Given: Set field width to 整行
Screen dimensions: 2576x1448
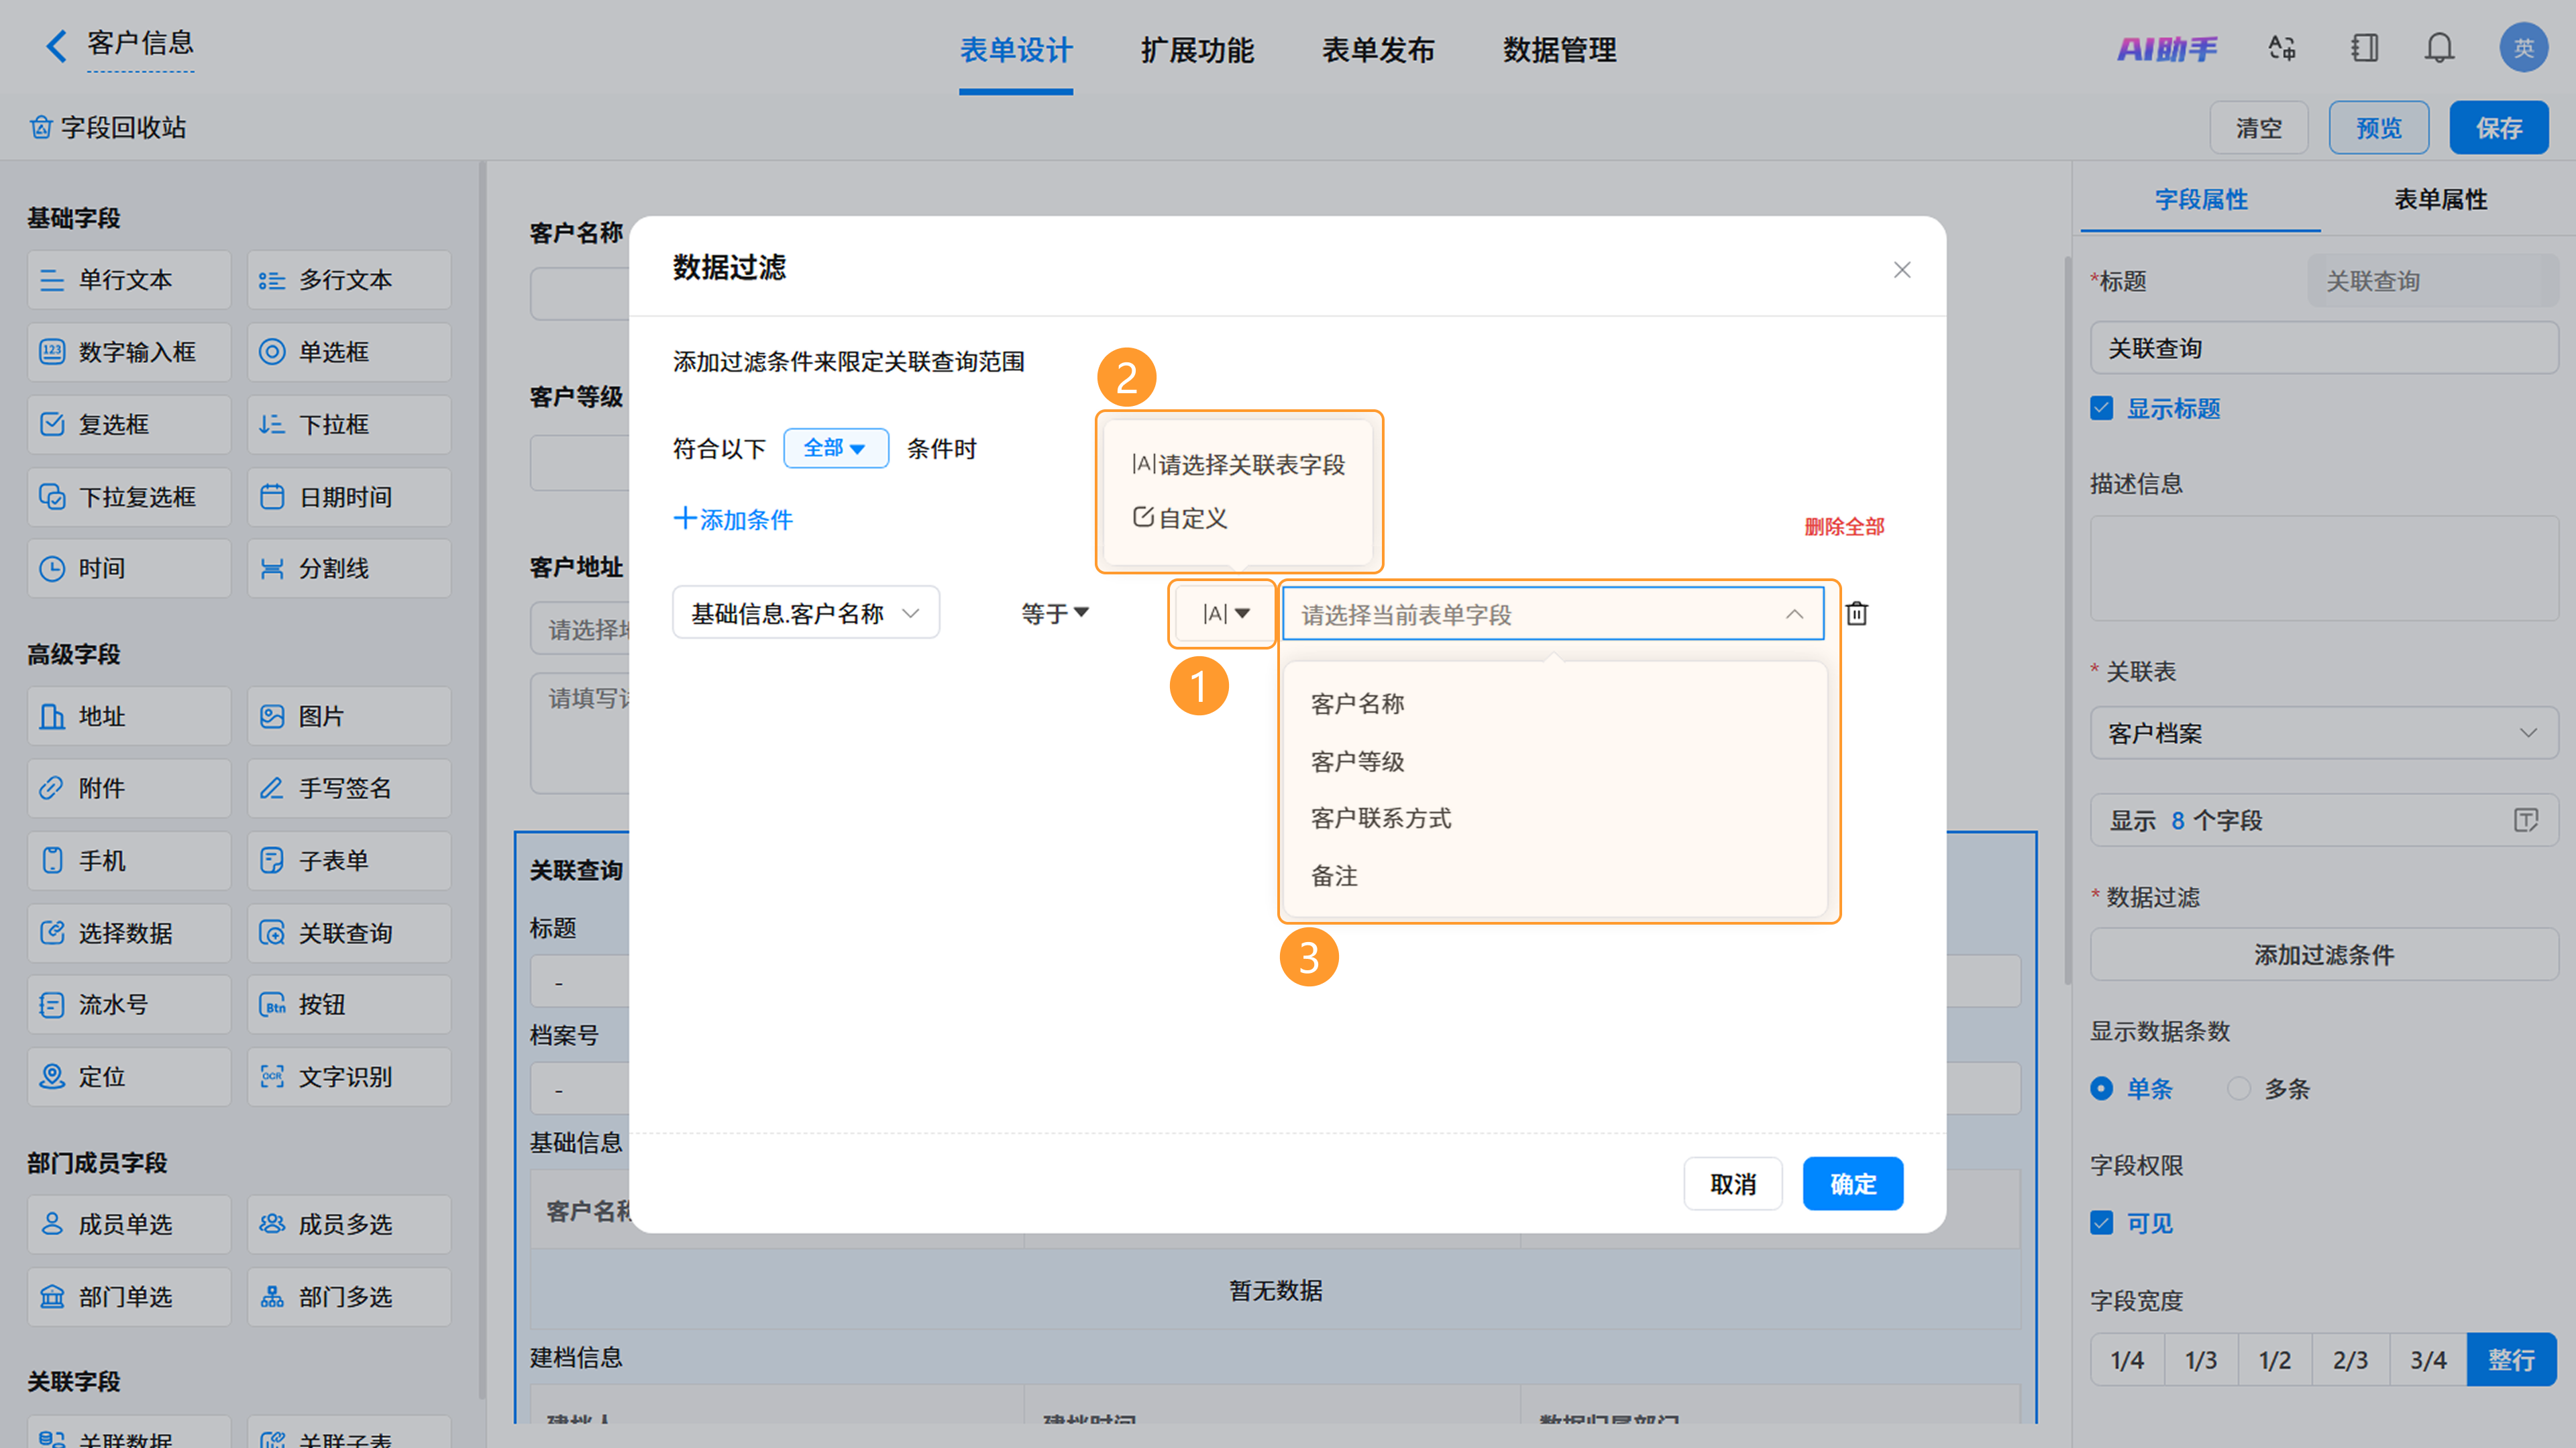Looking at the screenshot, I should 2511,1360.
